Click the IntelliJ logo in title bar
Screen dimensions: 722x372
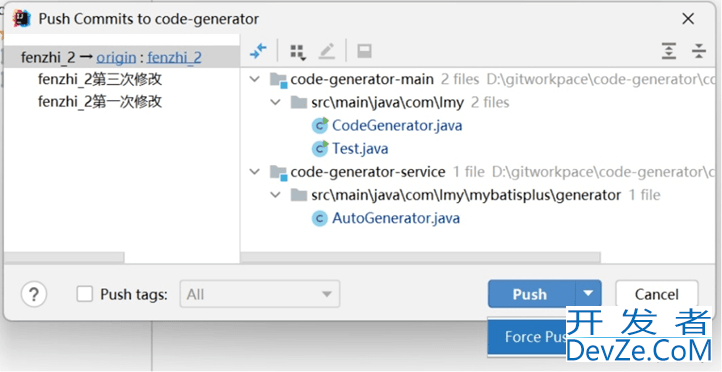(x=21, y=18)
